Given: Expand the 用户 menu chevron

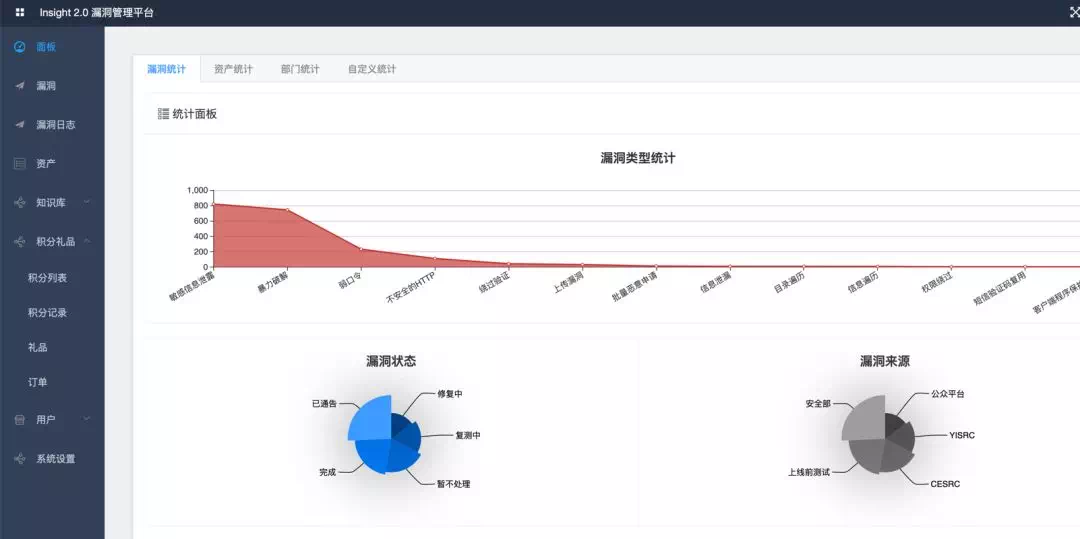Looking at the screenshot, I should coord(87,419).
